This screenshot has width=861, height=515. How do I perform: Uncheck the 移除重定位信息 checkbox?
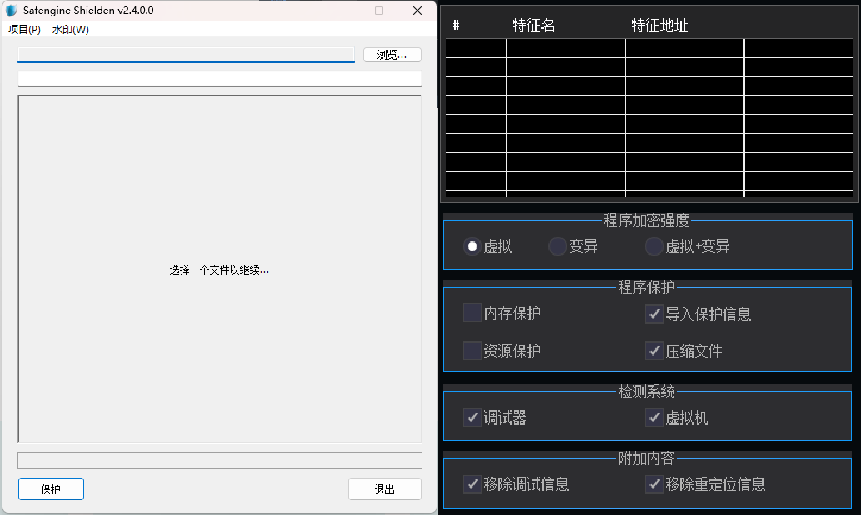click(x=654, y=484)
